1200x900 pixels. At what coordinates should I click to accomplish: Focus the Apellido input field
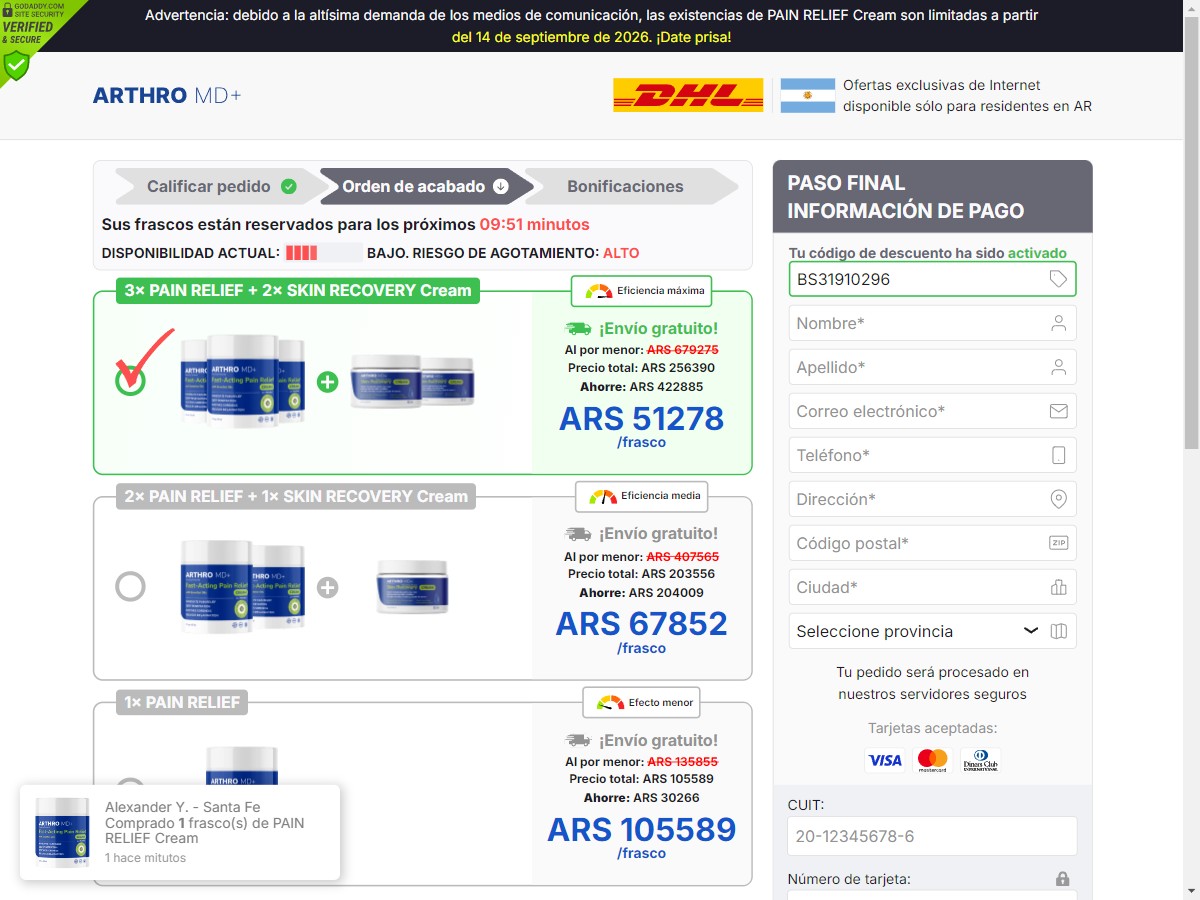(932, 367)
